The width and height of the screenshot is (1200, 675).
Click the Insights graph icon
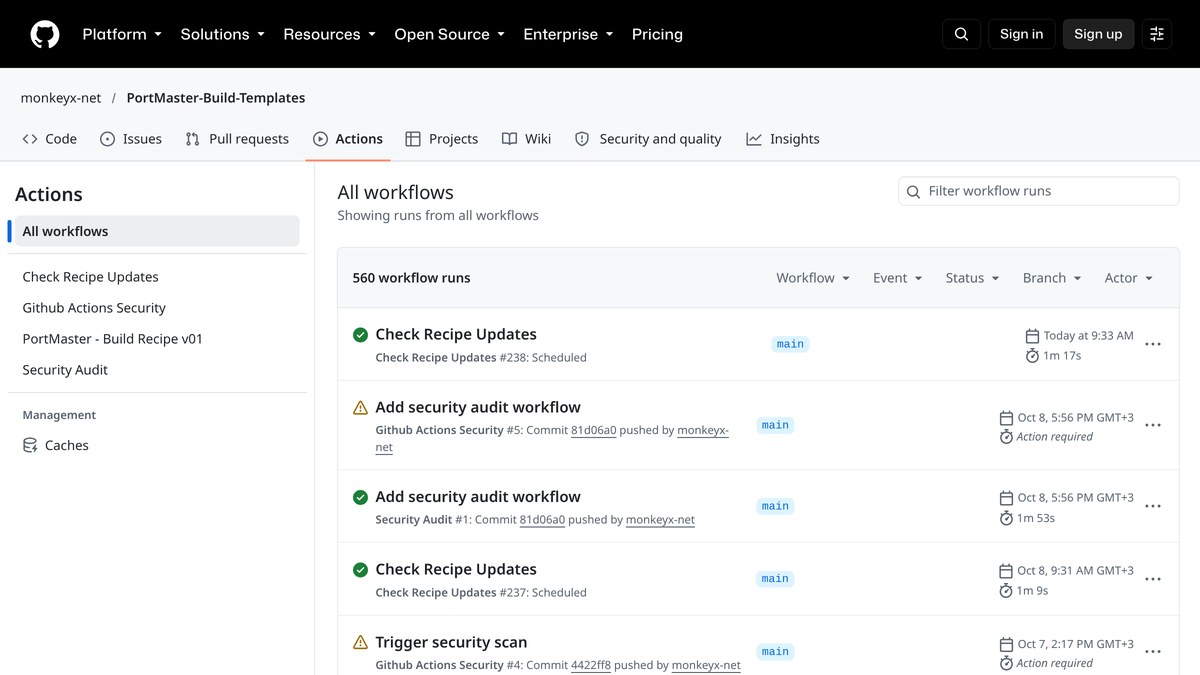tap(754, 139)
